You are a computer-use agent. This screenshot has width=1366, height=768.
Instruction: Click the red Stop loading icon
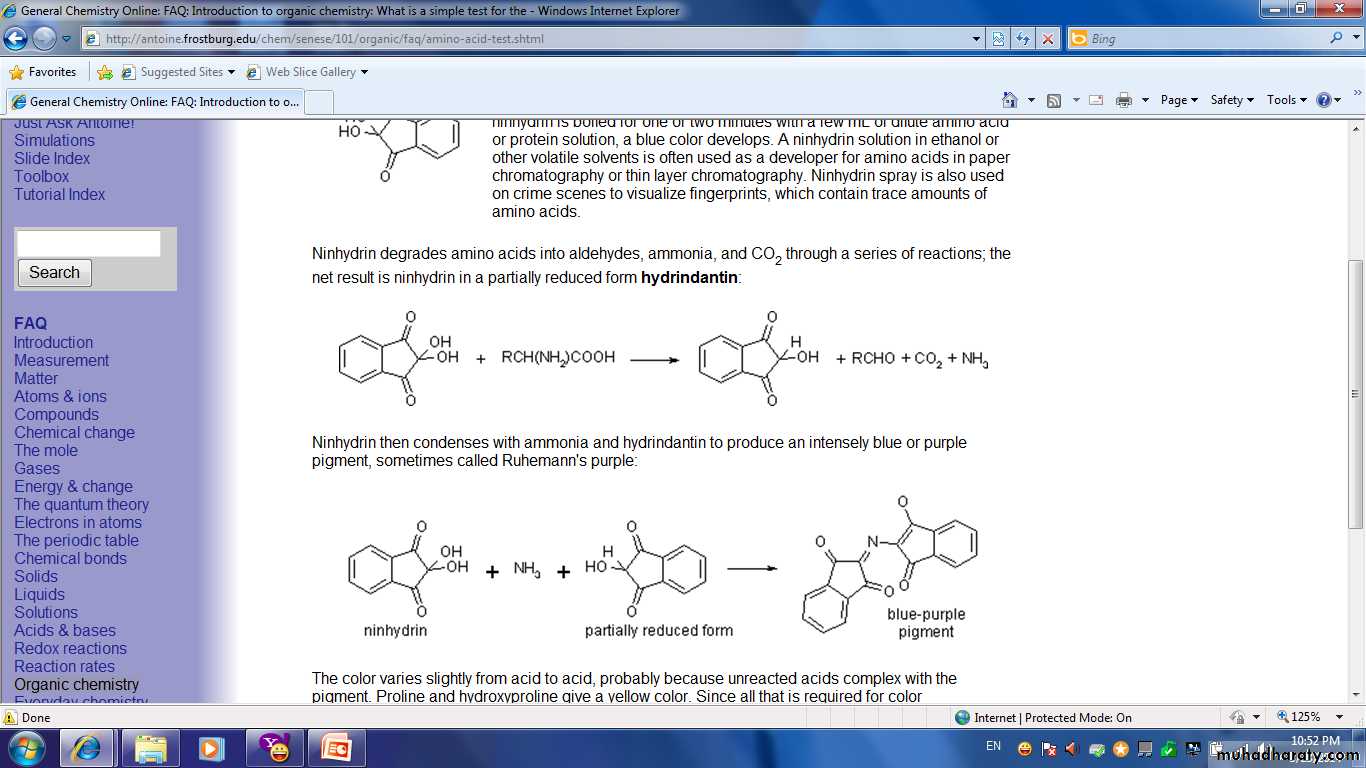pyautogui.click(x=1047, y=39)
